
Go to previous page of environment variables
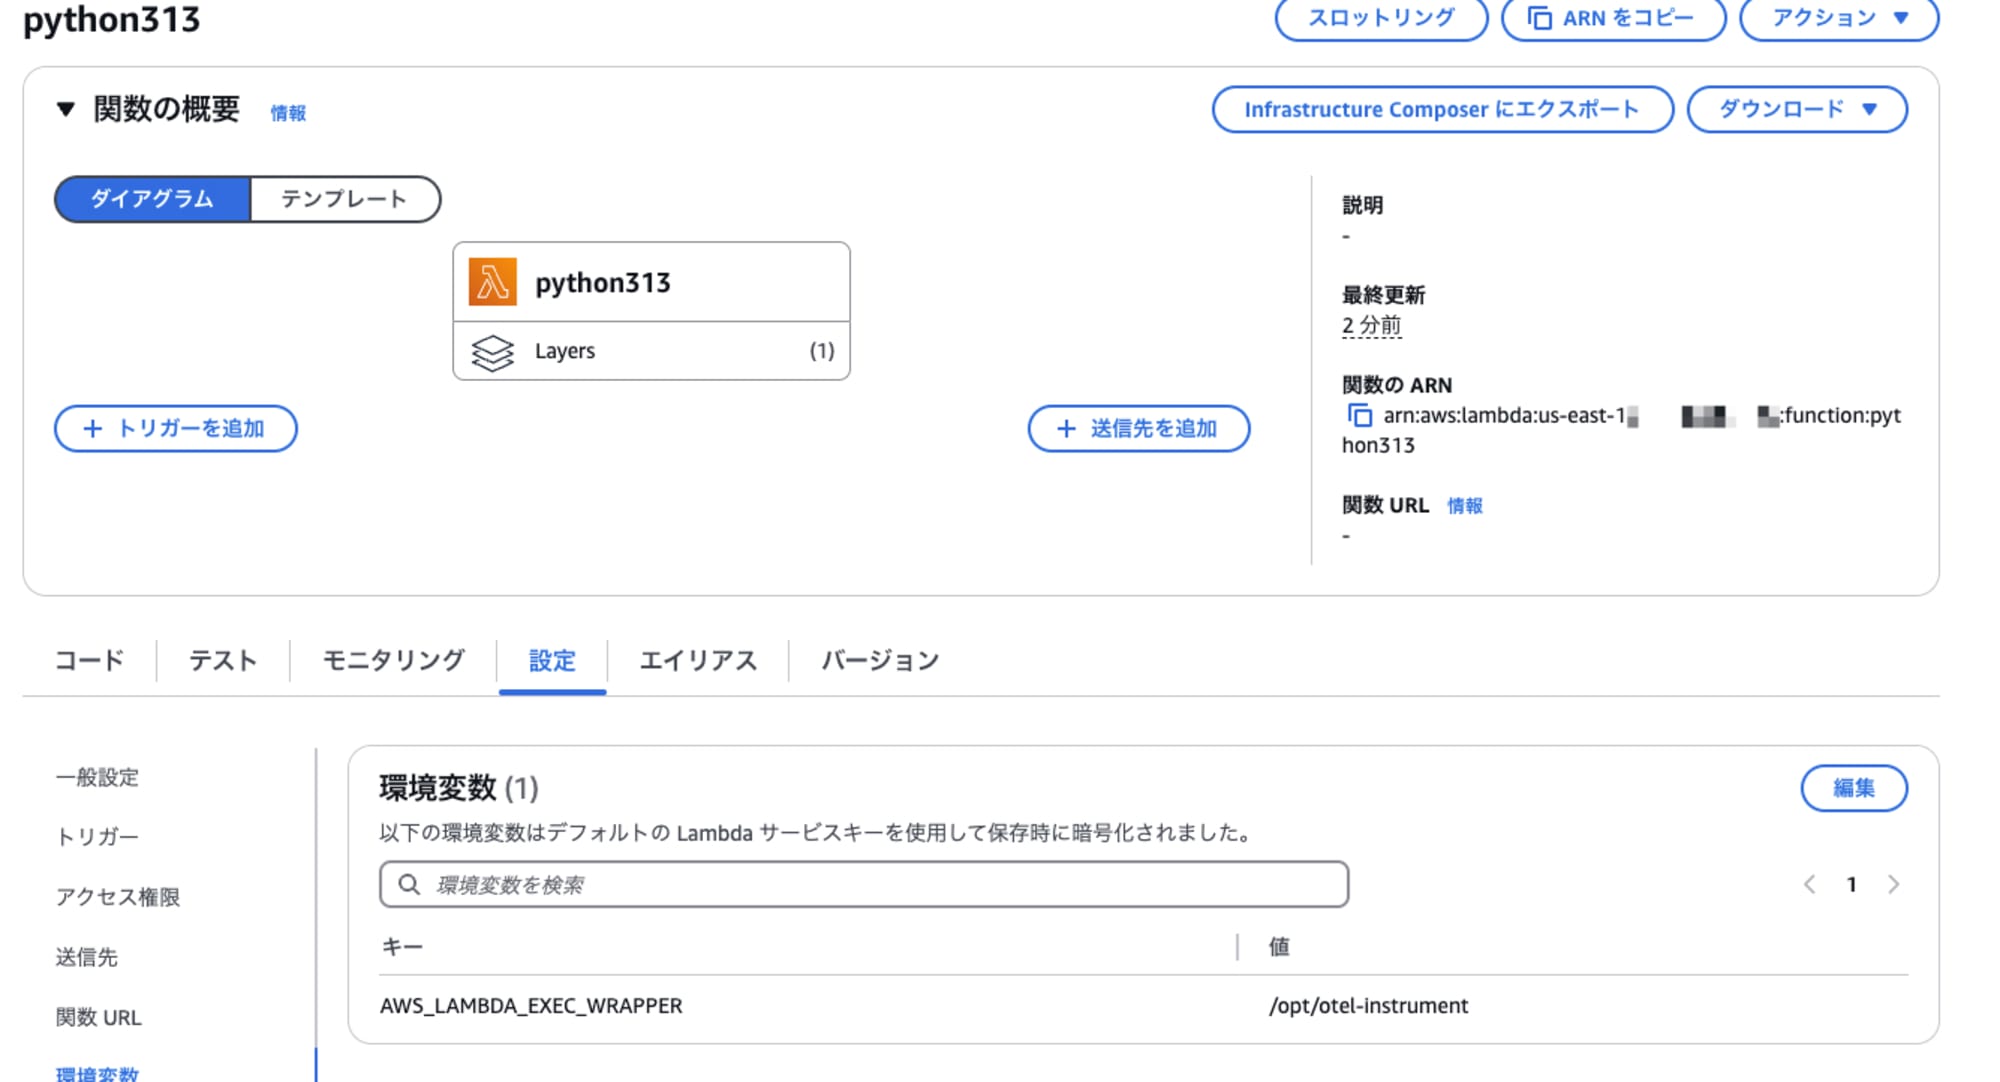tap(1809, 884)
